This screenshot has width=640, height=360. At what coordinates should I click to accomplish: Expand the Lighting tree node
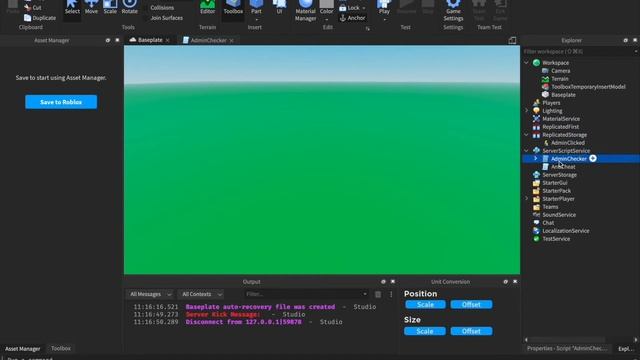point(527,111)
